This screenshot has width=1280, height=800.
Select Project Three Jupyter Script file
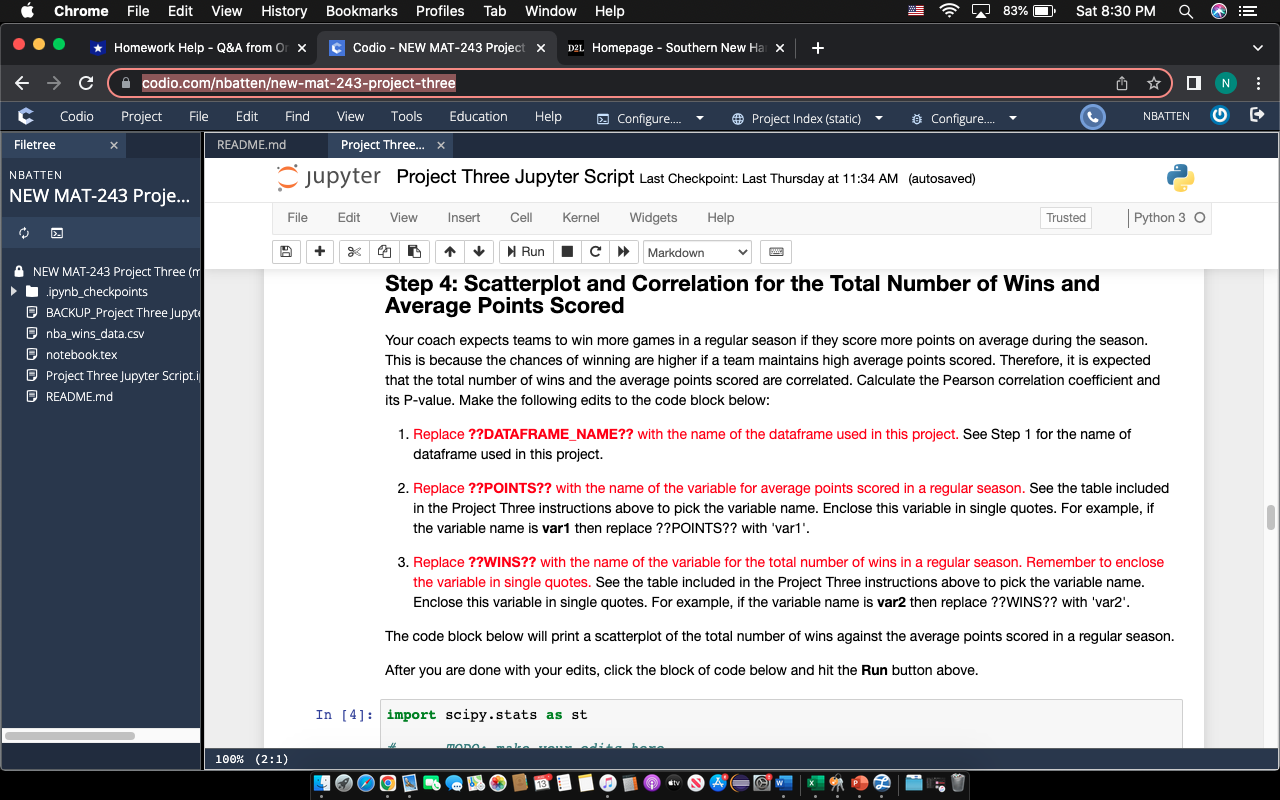123,376
